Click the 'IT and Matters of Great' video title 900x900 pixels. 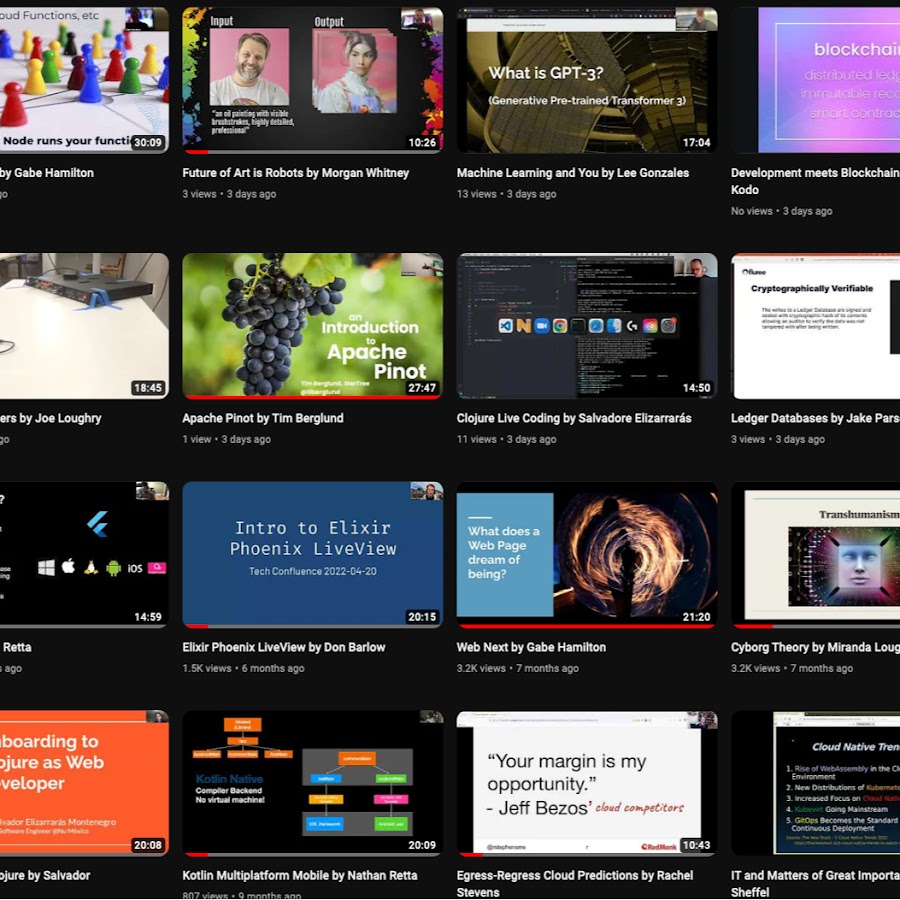click(x=816, y=884)
